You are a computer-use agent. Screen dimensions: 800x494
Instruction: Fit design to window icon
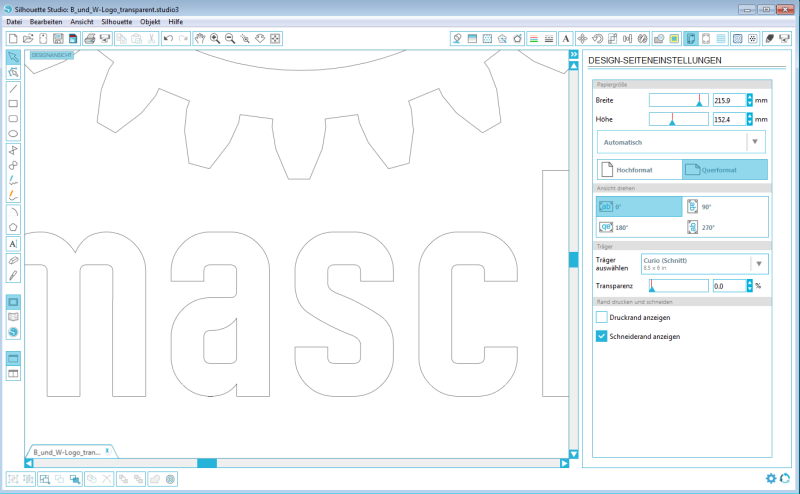(275, 39)
